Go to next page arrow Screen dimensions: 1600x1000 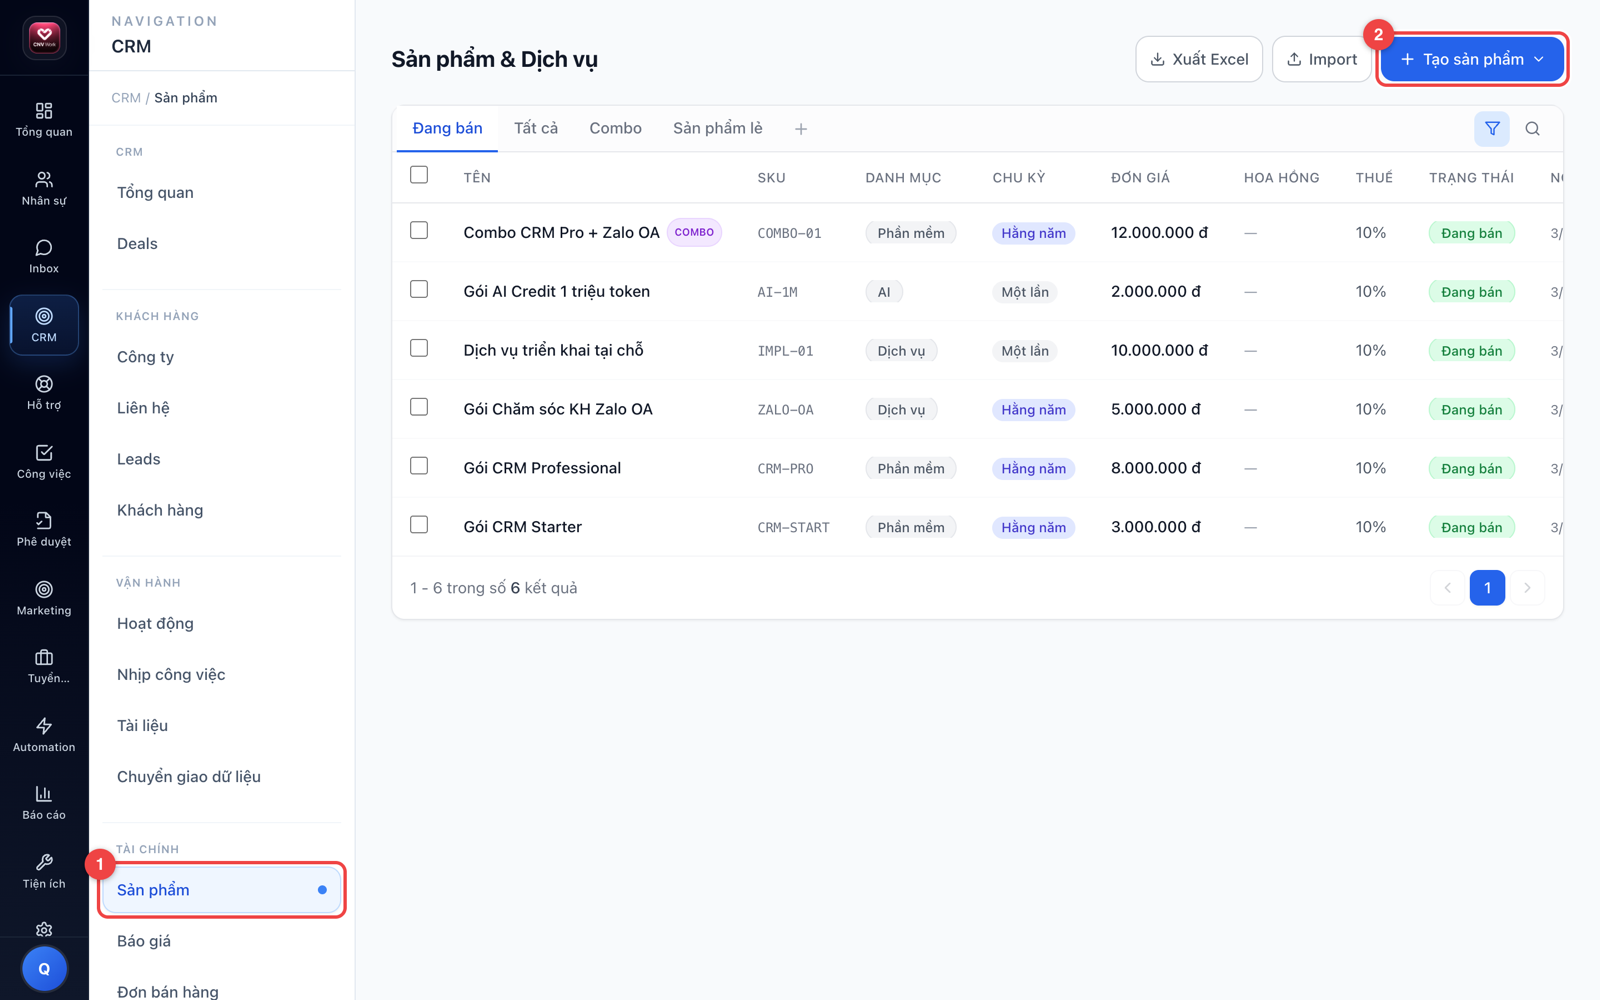click(x=1527, y=588)
